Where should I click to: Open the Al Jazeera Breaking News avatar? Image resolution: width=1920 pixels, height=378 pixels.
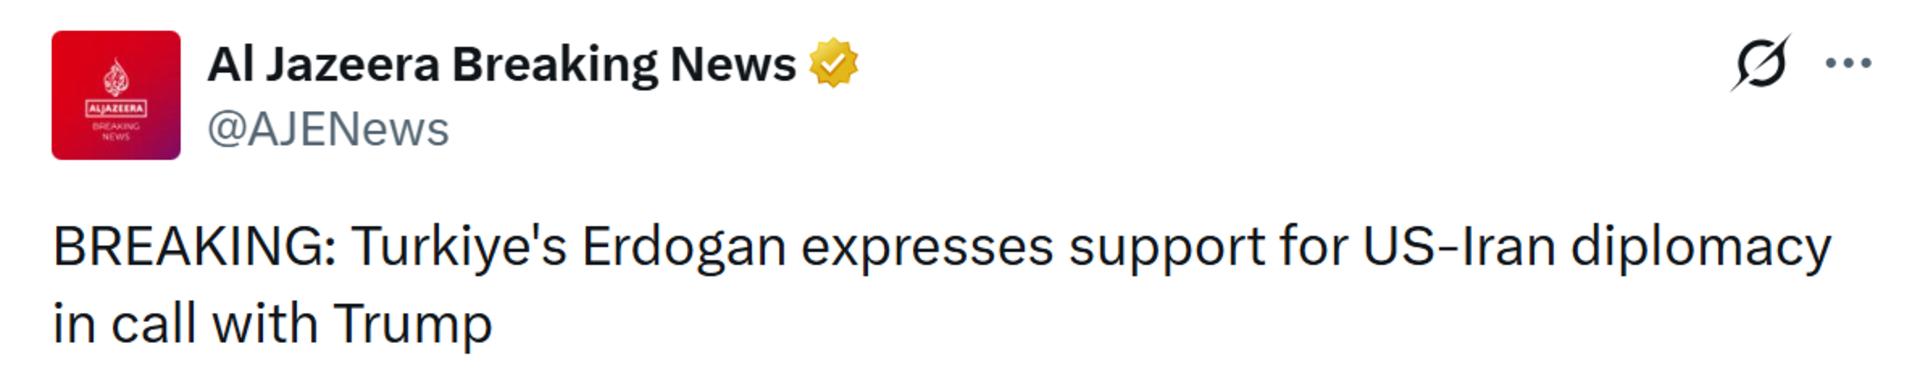point(116,95)
